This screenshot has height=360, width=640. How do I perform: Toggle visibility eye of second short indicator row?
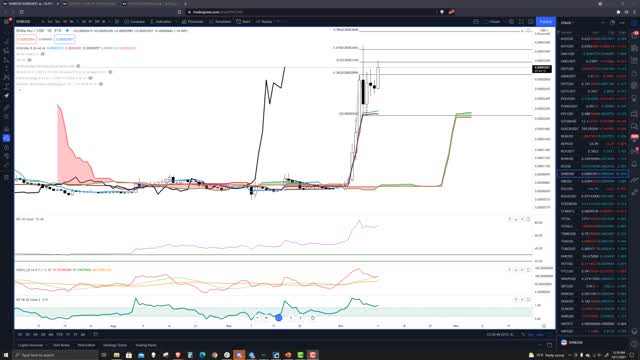(x=29, y=60)
